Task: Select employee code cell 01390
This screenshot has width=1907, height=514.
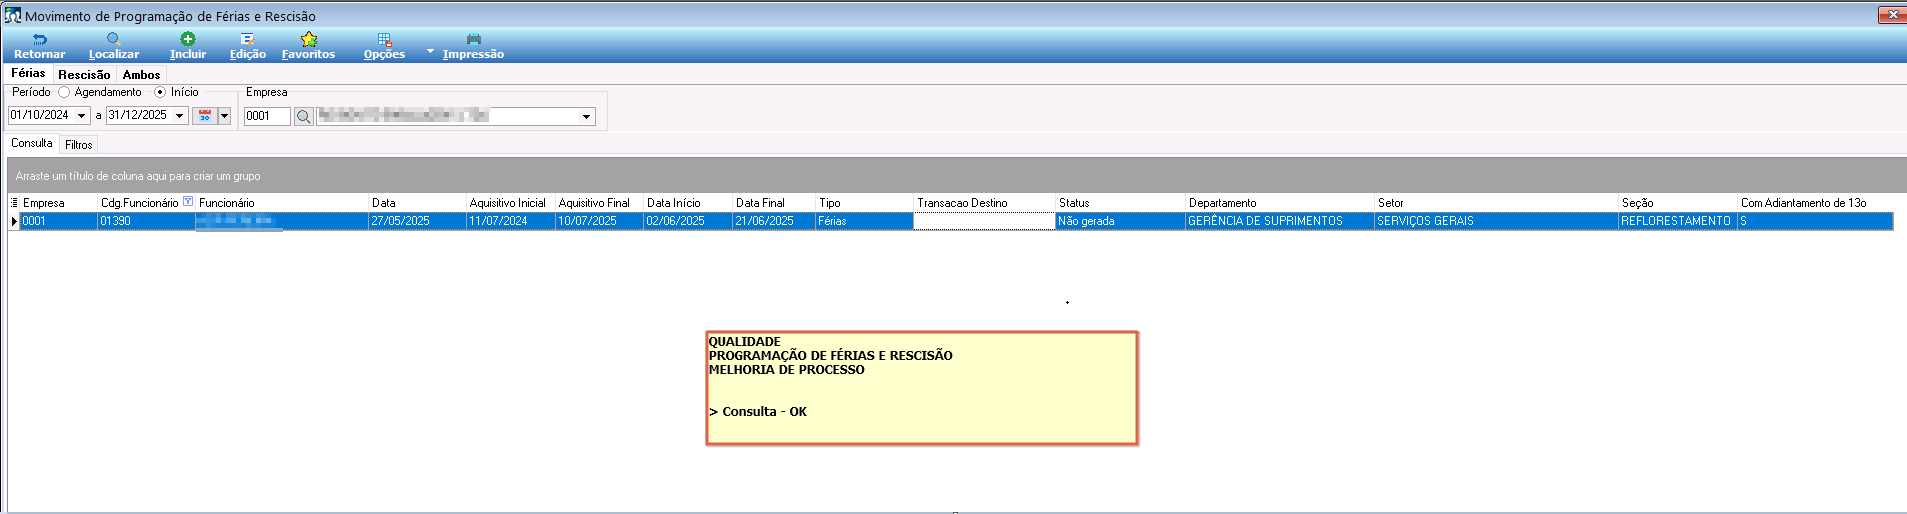Action: (146, 221)
